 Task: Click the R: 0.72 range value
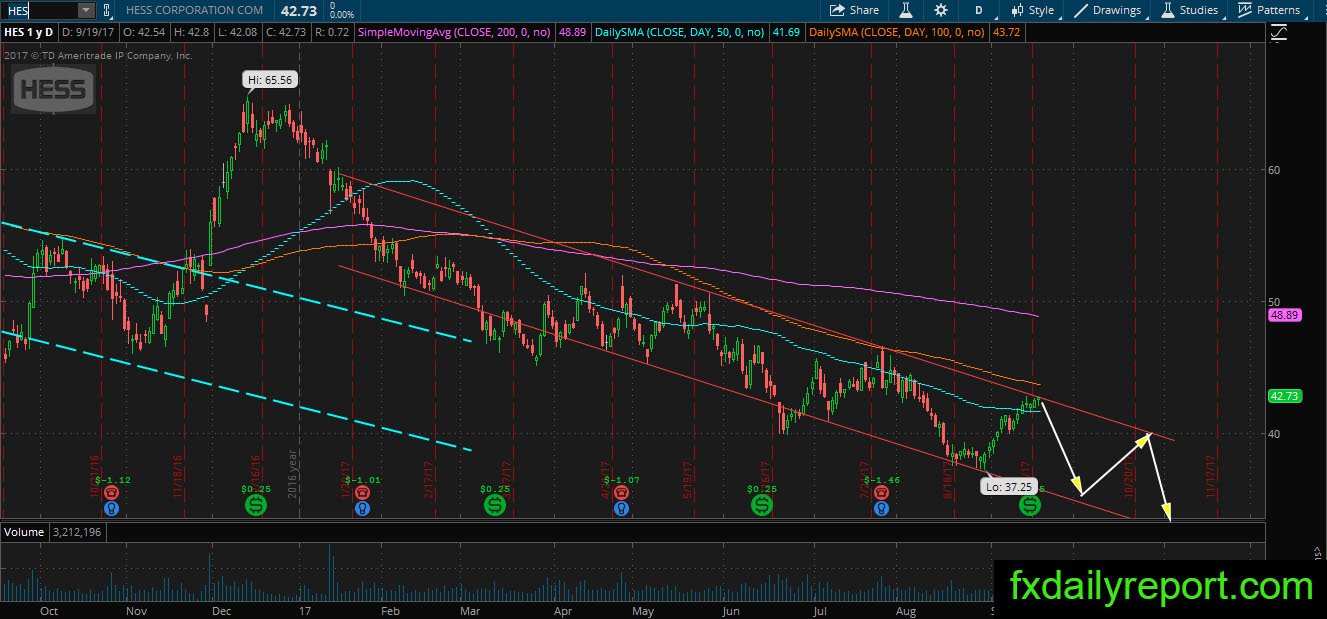point(335,33)
